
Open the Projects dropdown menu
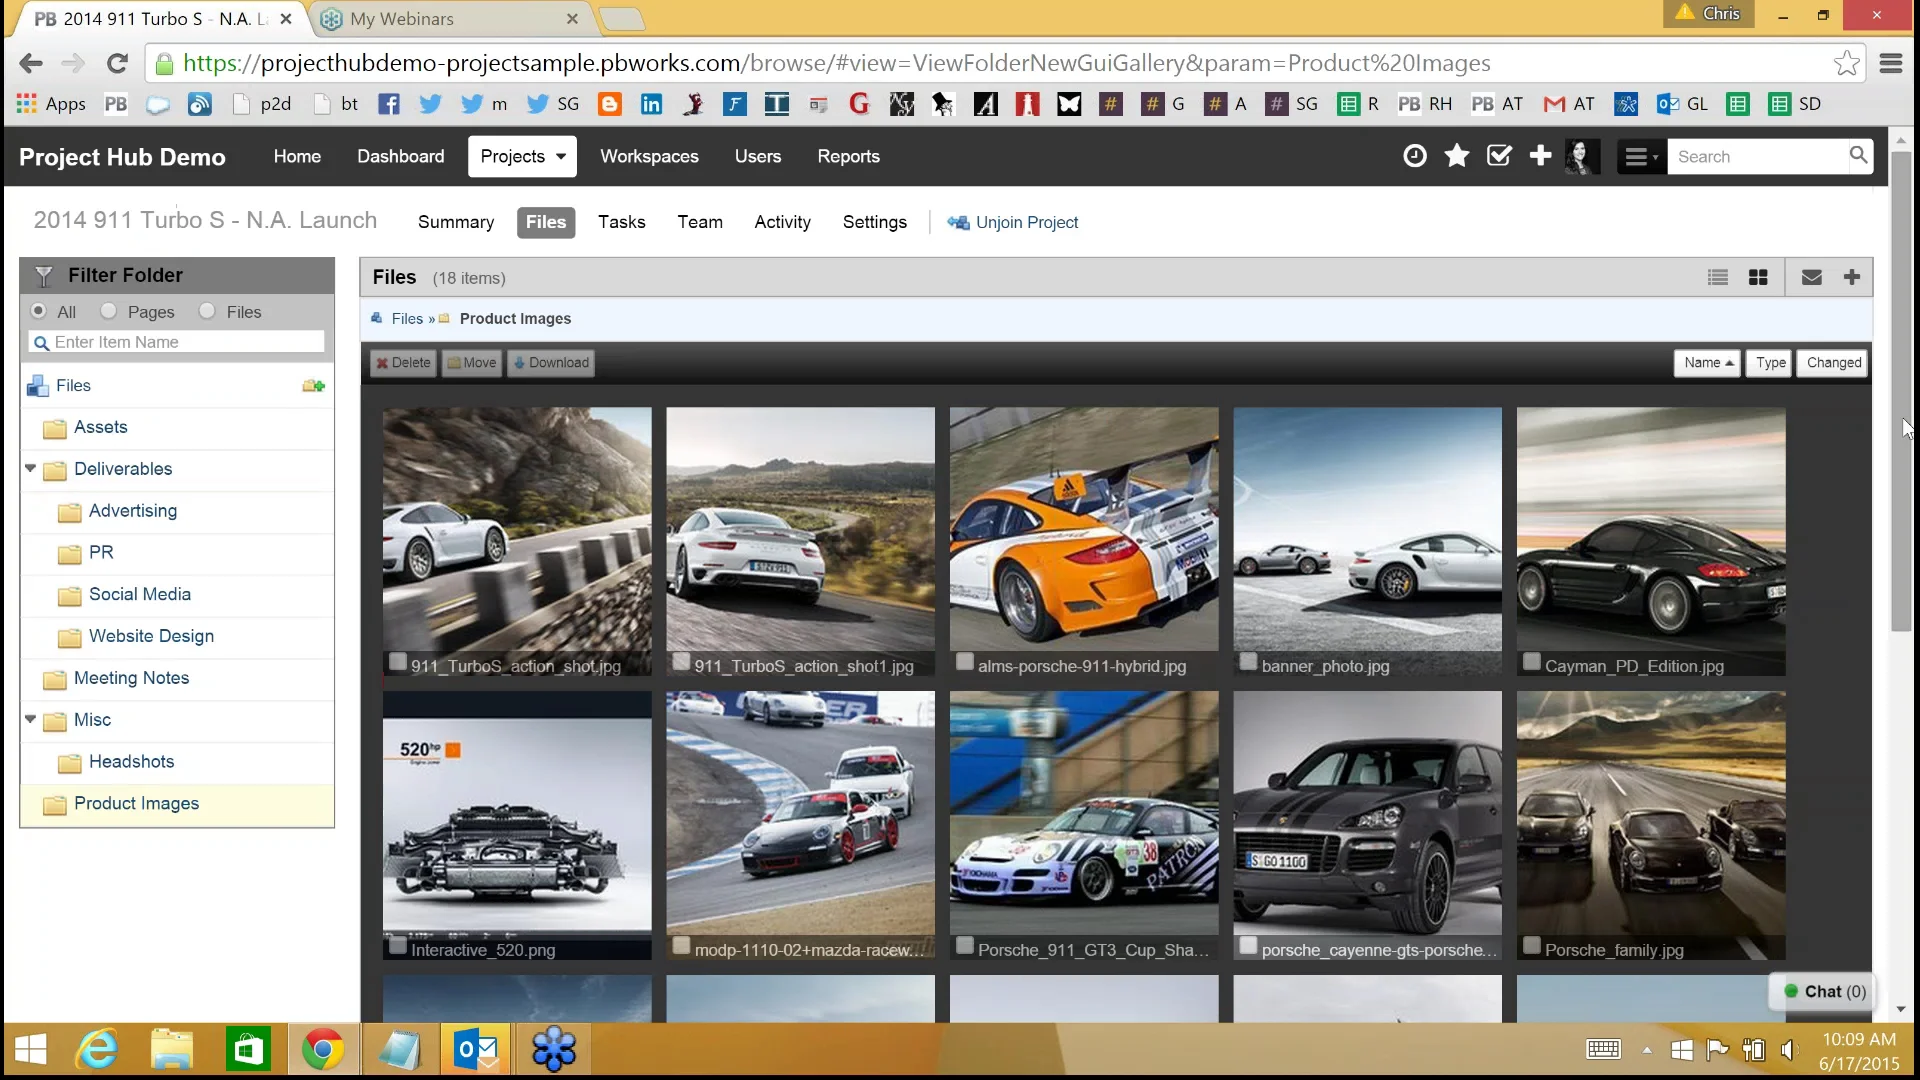pyautogui.click(x=522, y=157)
